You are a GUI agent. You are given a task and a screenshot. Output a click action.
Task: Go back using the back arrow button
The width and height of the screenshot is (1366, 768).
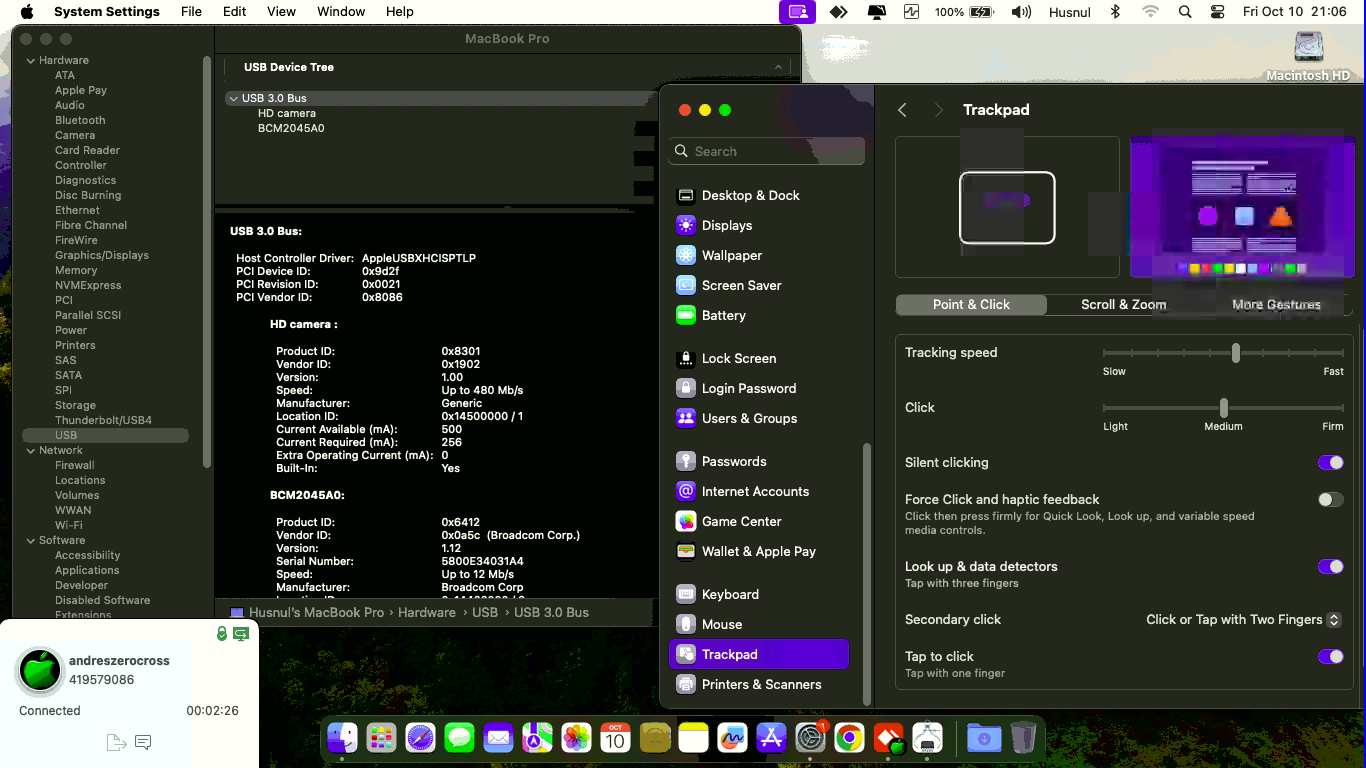click(x=902, y=111)
